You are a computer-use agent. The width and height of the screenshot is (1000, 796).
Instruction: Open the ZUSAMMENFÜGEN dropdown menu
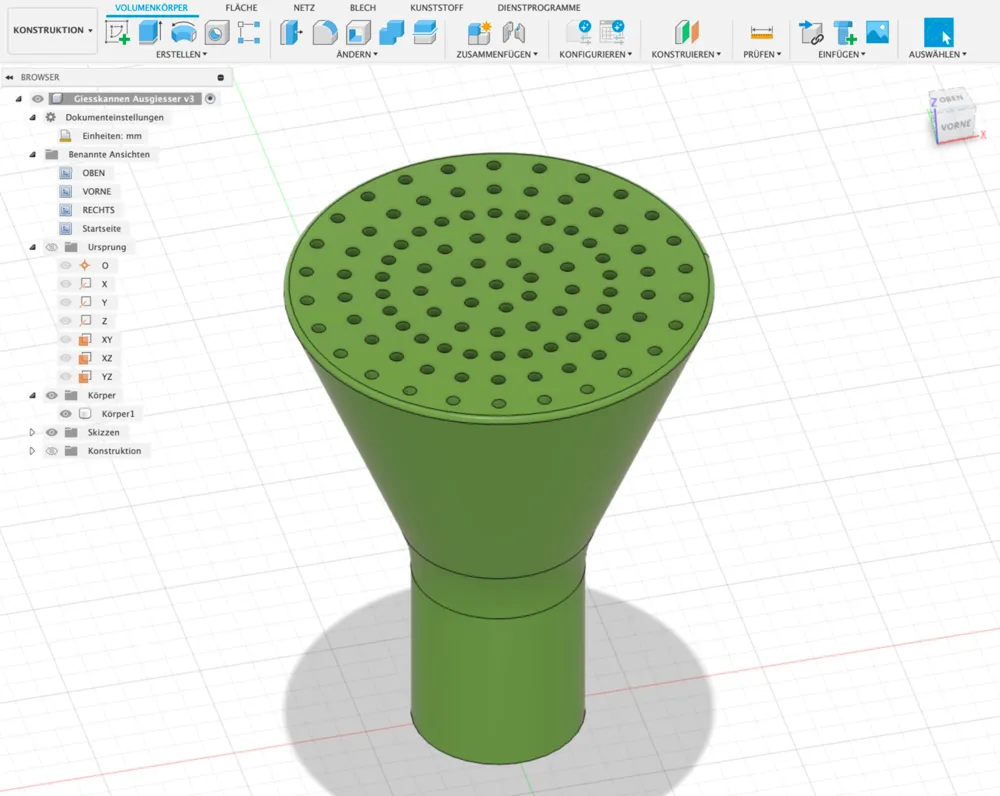click(x=497, y=54)
